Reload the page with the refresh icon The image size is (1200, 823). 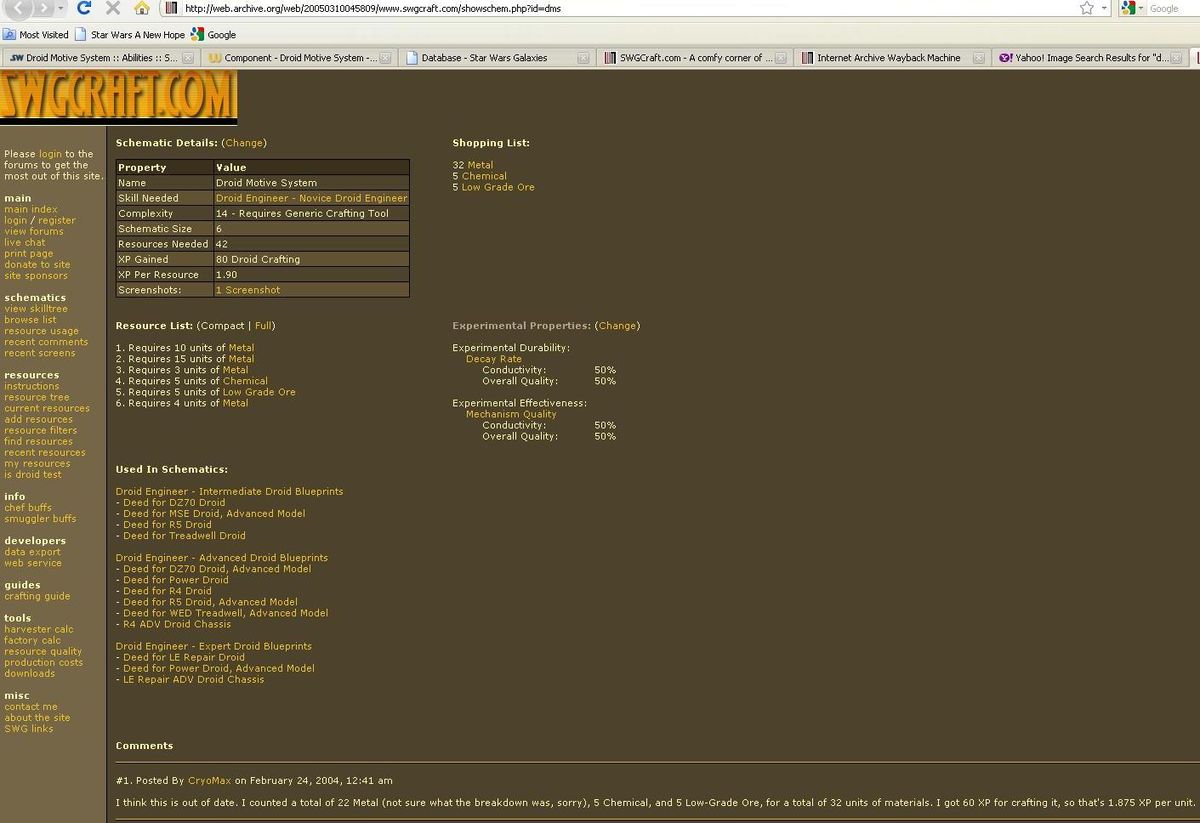(x=84, y=8)
